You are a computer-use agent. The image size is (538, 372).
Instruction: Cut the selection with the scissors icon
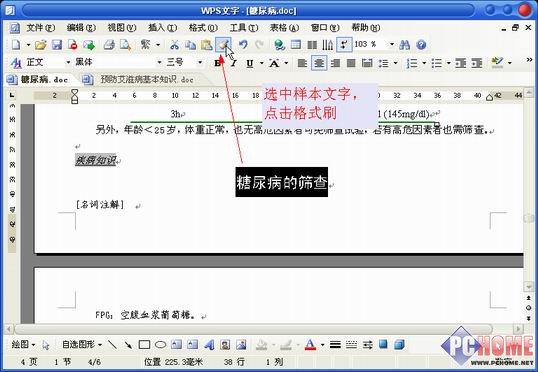[174, 45]
